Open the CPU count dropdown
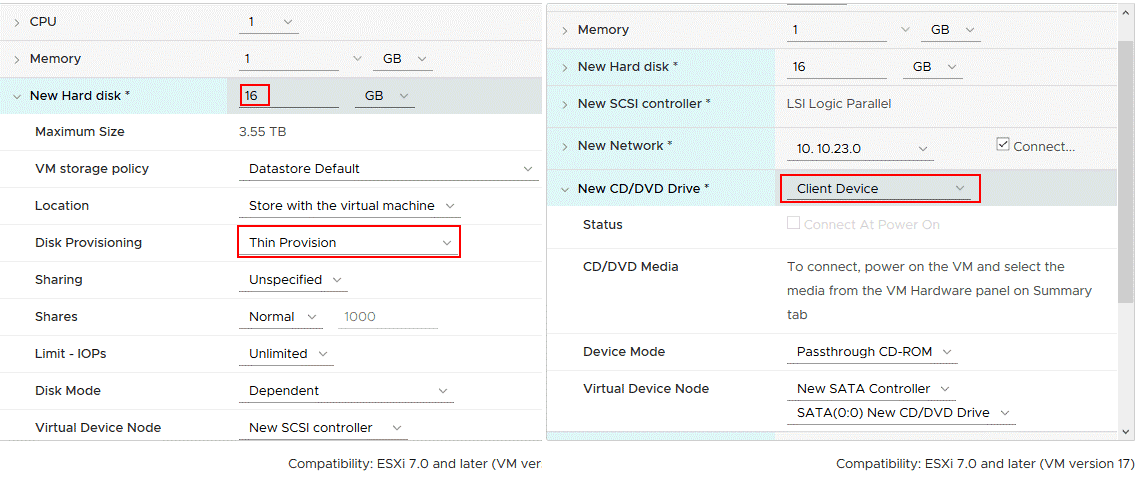Image resolution: width=1136 pixels, height=481 pixels. 269,22
